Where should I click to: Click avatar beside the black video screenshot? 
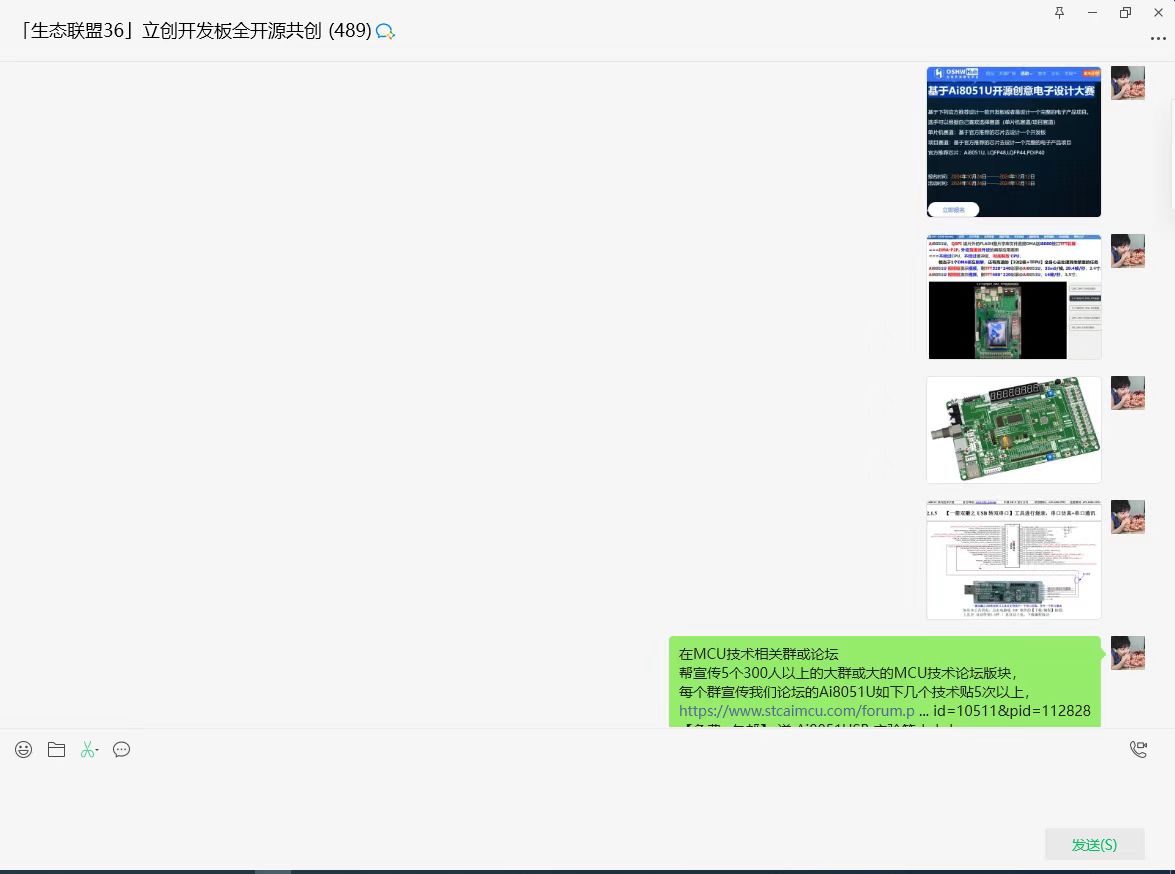pyautogui.click(x=1128, y=251)
